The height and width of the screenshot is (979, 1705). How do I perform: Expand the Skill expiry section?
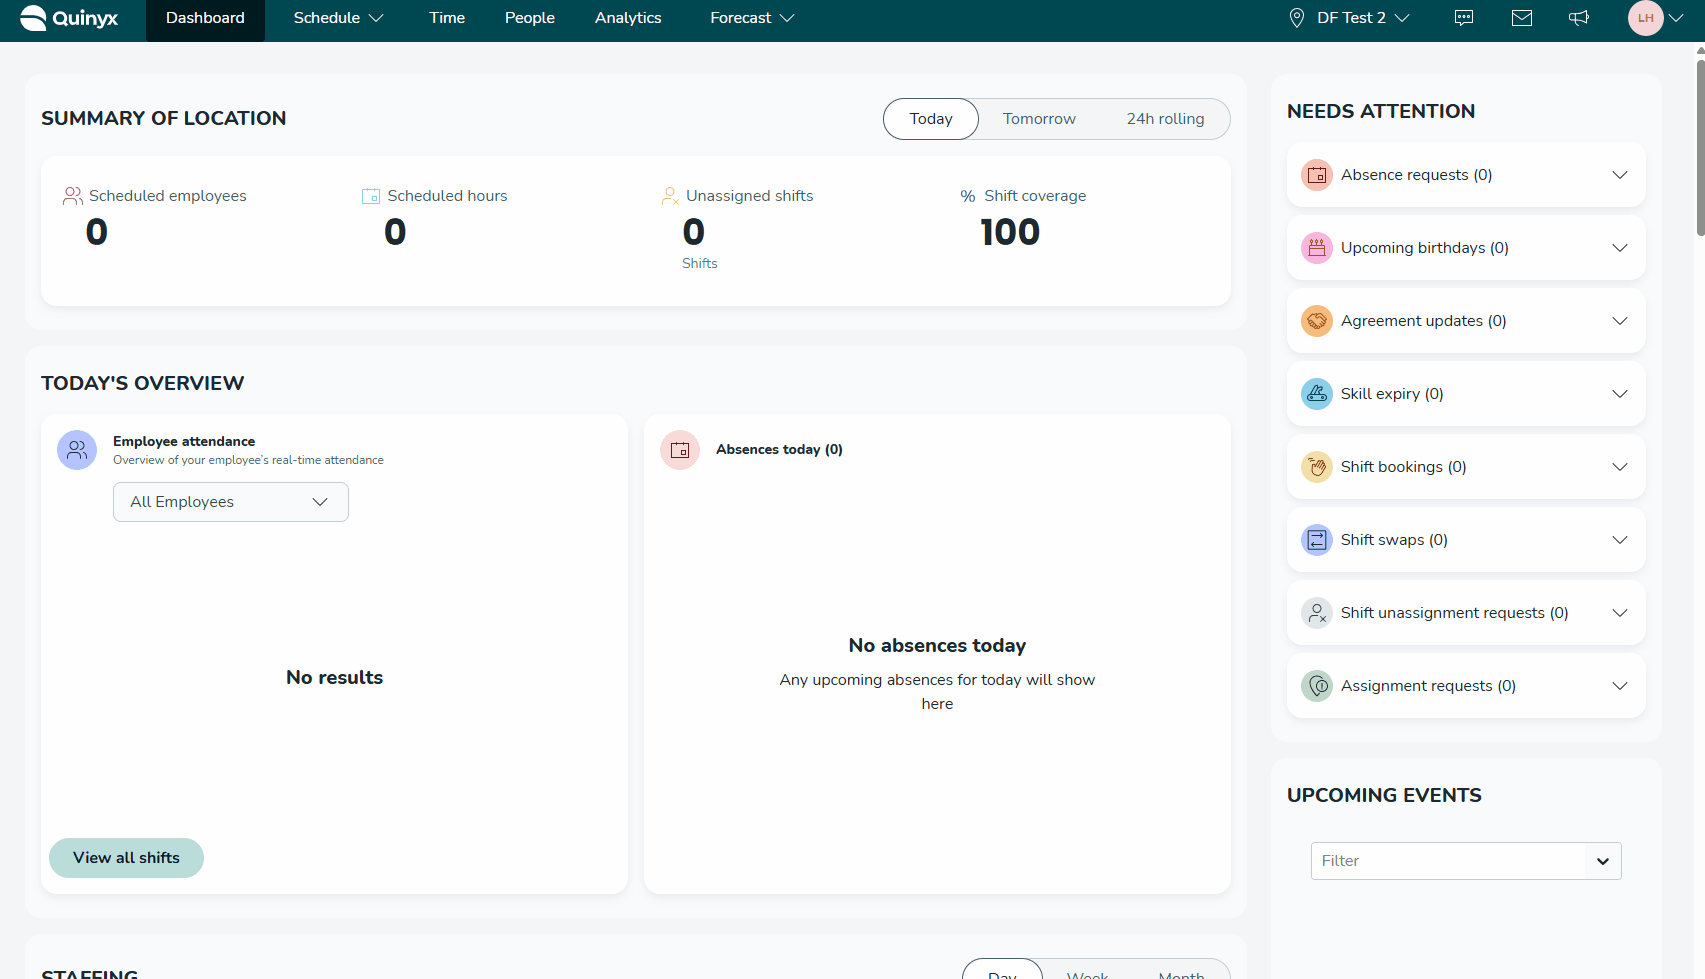click(1619, 394)
